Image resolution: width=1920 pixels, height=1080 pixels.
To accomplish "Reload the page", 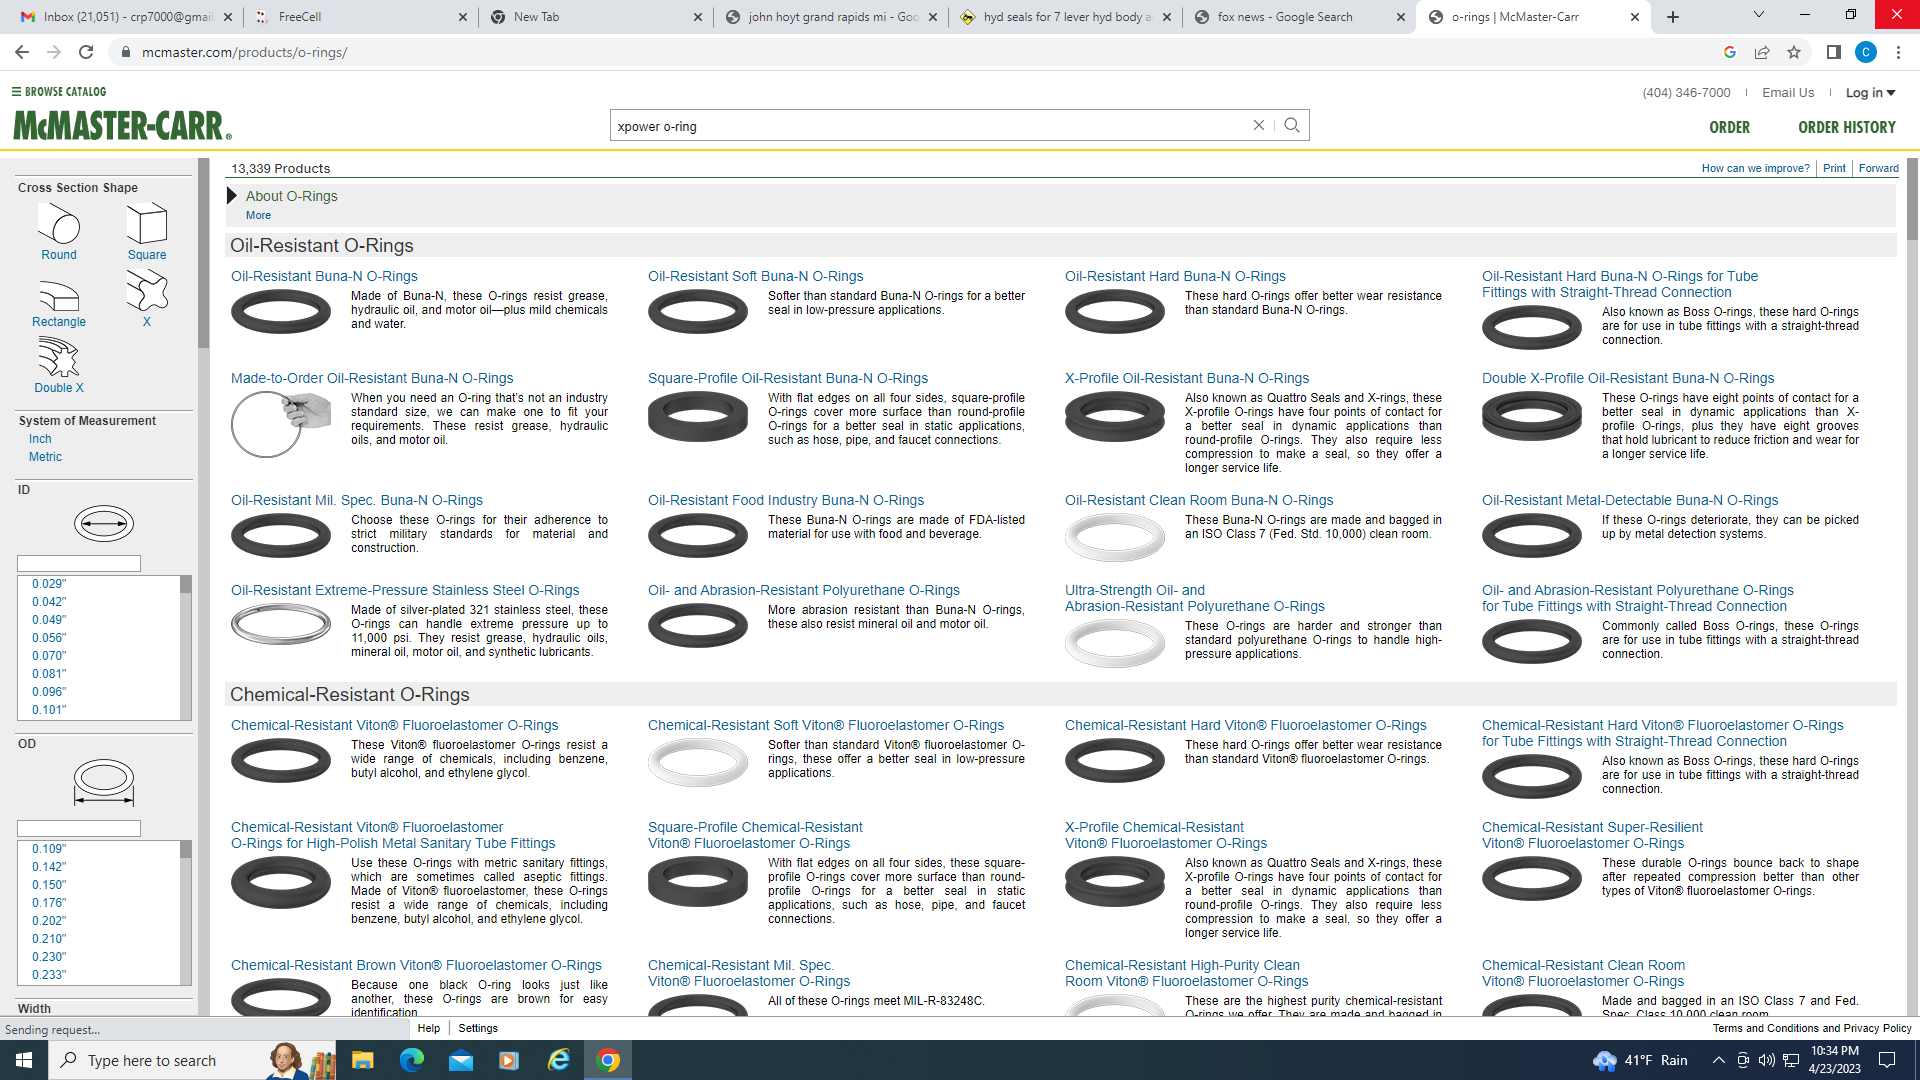I will [86, 52].
